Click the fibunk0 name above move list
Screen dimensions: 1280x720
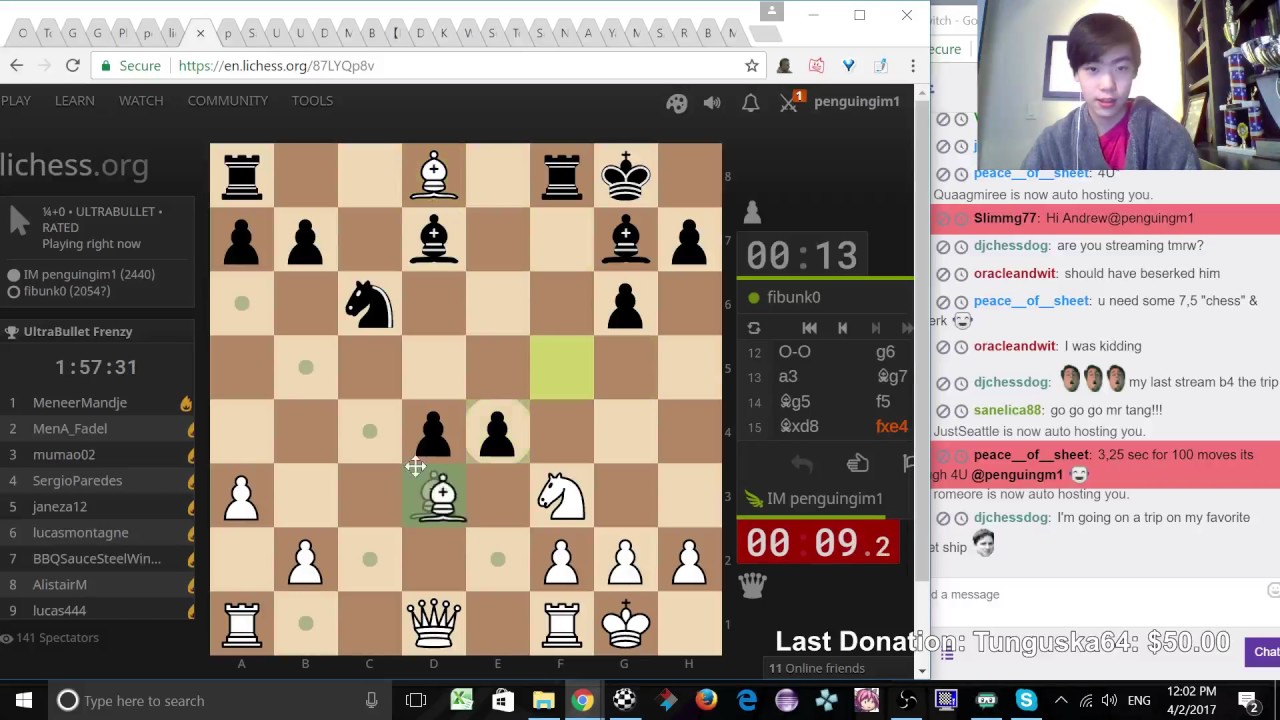click(794, 297)
